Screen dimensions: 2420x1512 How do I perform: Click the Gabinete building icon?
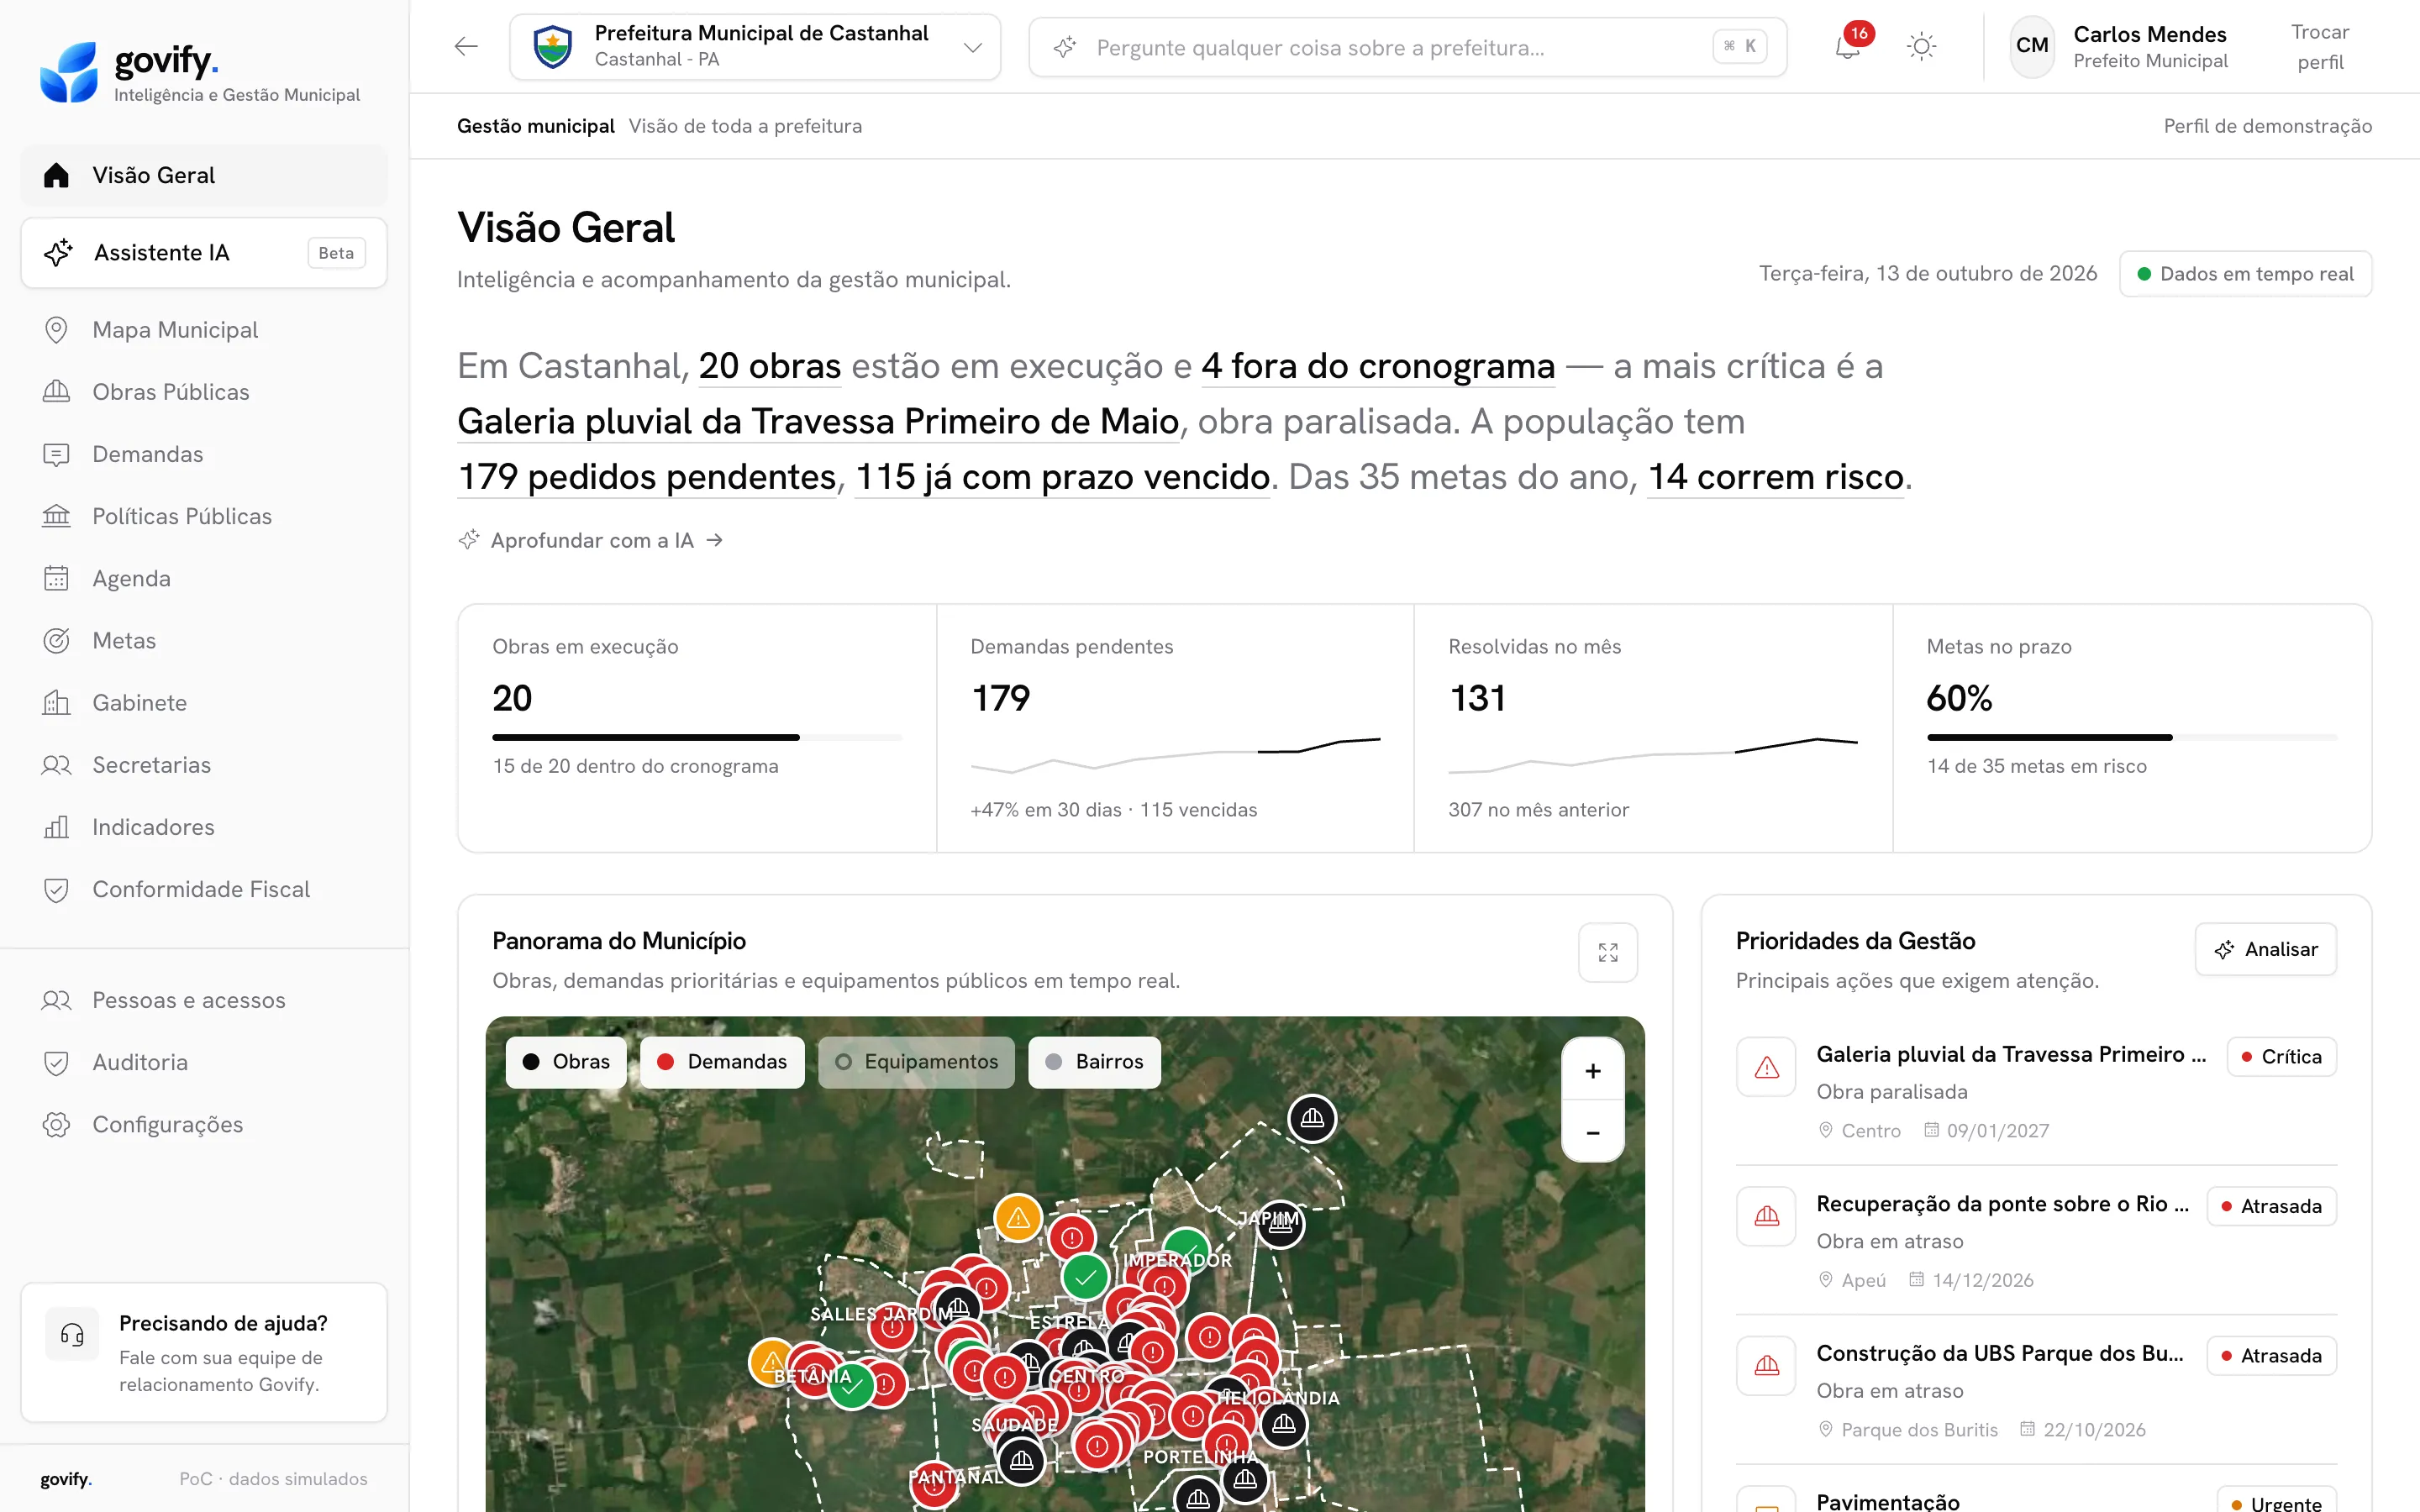click(57, 702)
